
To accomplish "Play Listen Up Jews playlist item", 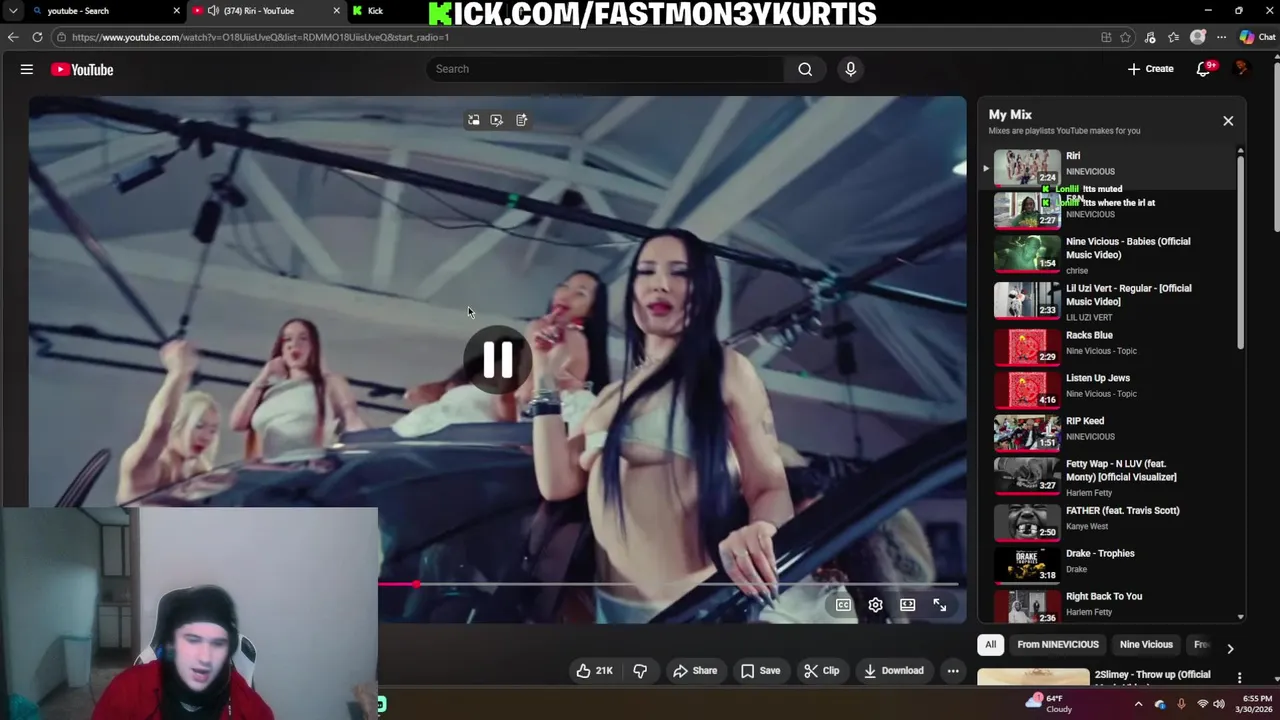I will coord(1108,389).
